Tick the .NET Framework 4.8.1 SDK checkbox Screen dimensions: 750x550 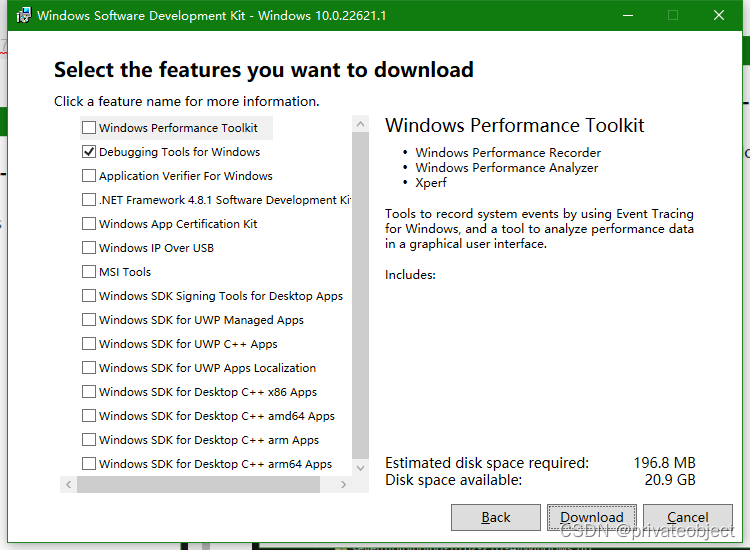click(89, 199)
